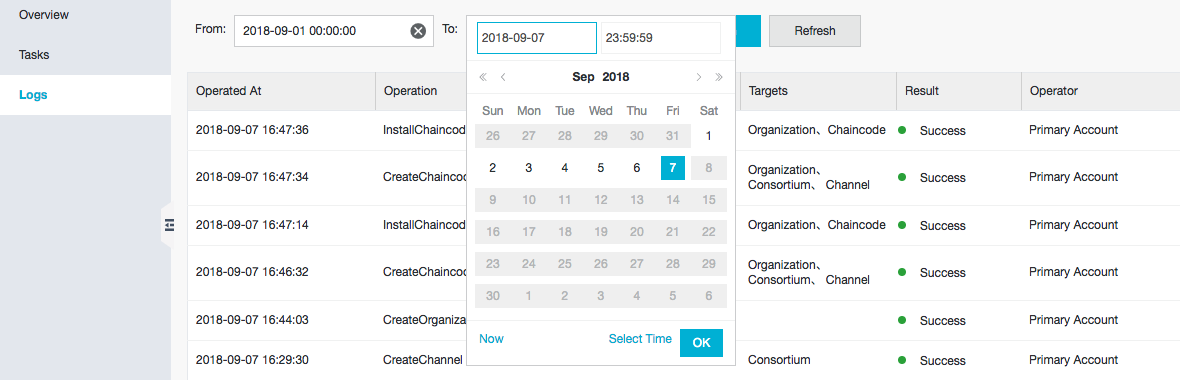This screenshot has height=380, width=1180.
Task: Click the Success status dot in first row
Action: (x=902, y=130)
